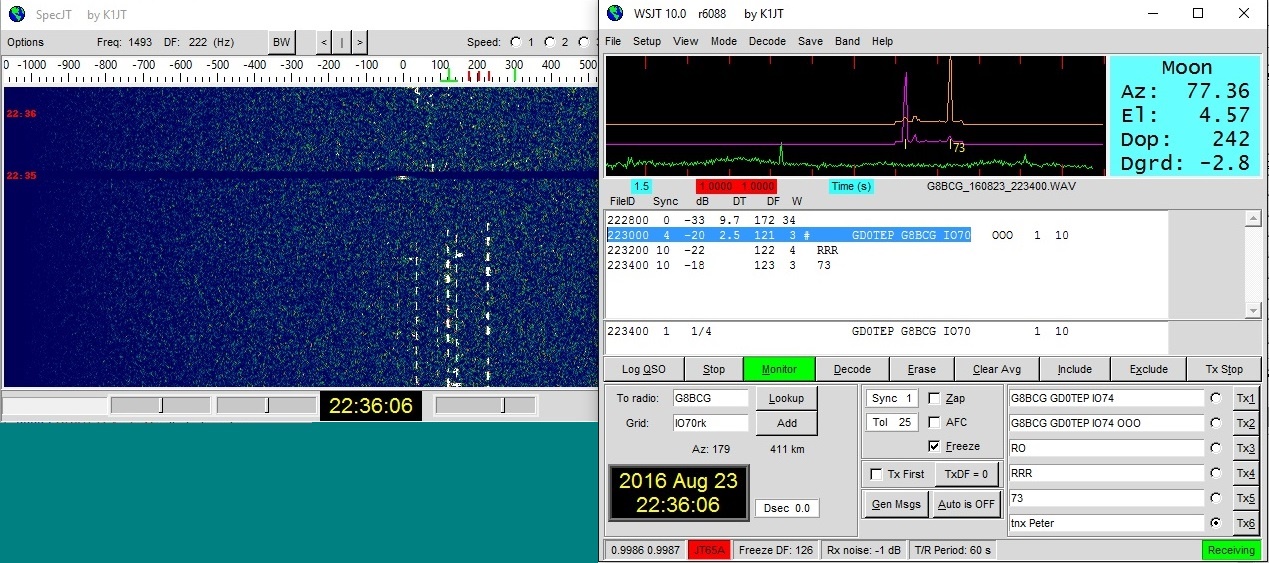Enable the Zap checkbox

[x=934, y=398]
